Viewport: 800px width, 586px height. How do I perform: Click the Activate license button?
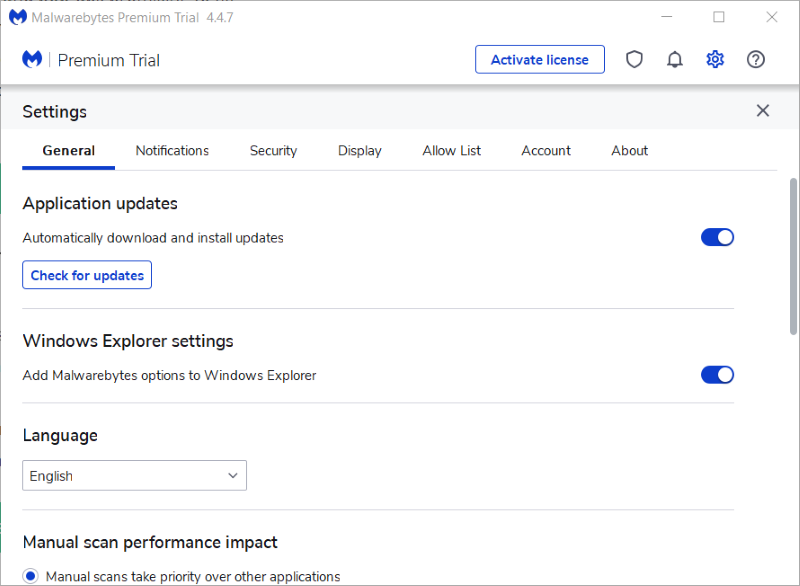[539, 60]
